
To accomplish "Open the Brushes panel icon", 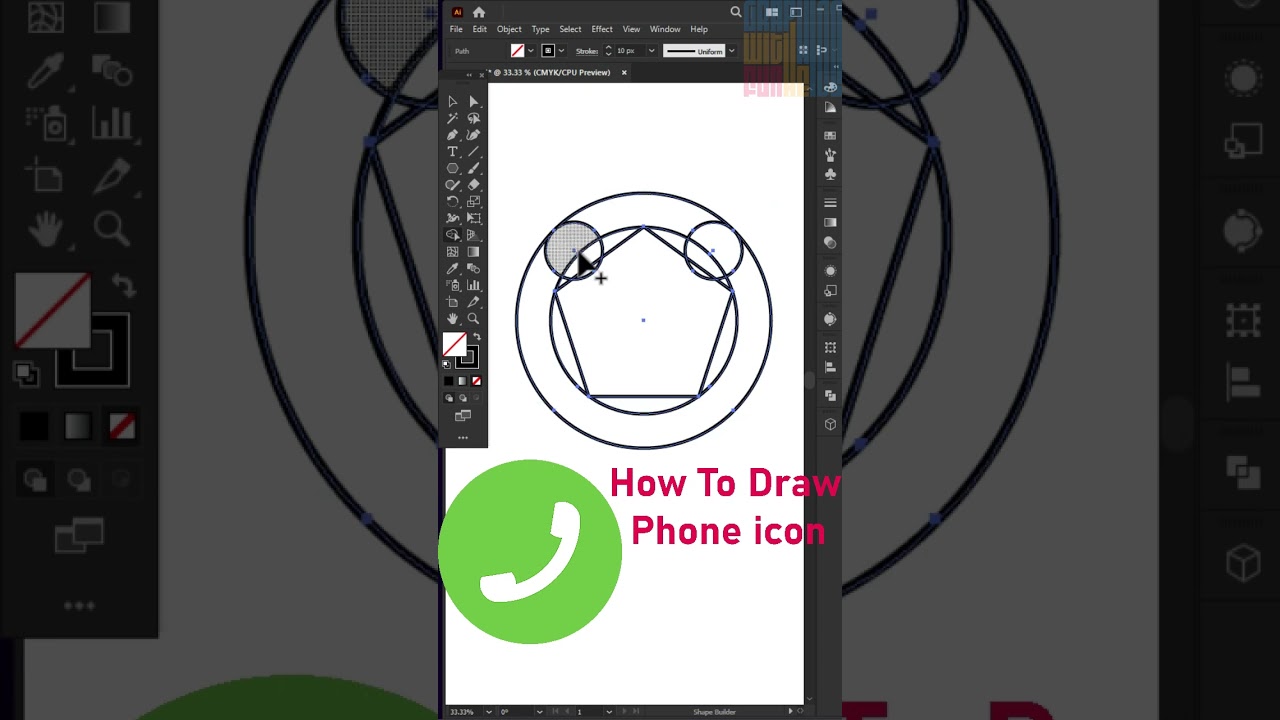I will point(830,155).
